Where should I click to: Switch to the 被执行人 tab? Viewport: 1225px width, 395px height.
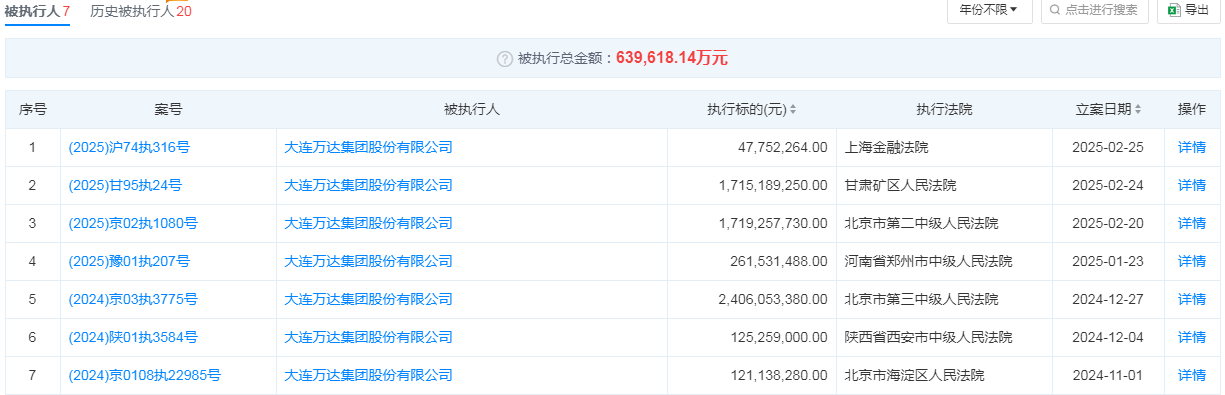click(37, 12)
